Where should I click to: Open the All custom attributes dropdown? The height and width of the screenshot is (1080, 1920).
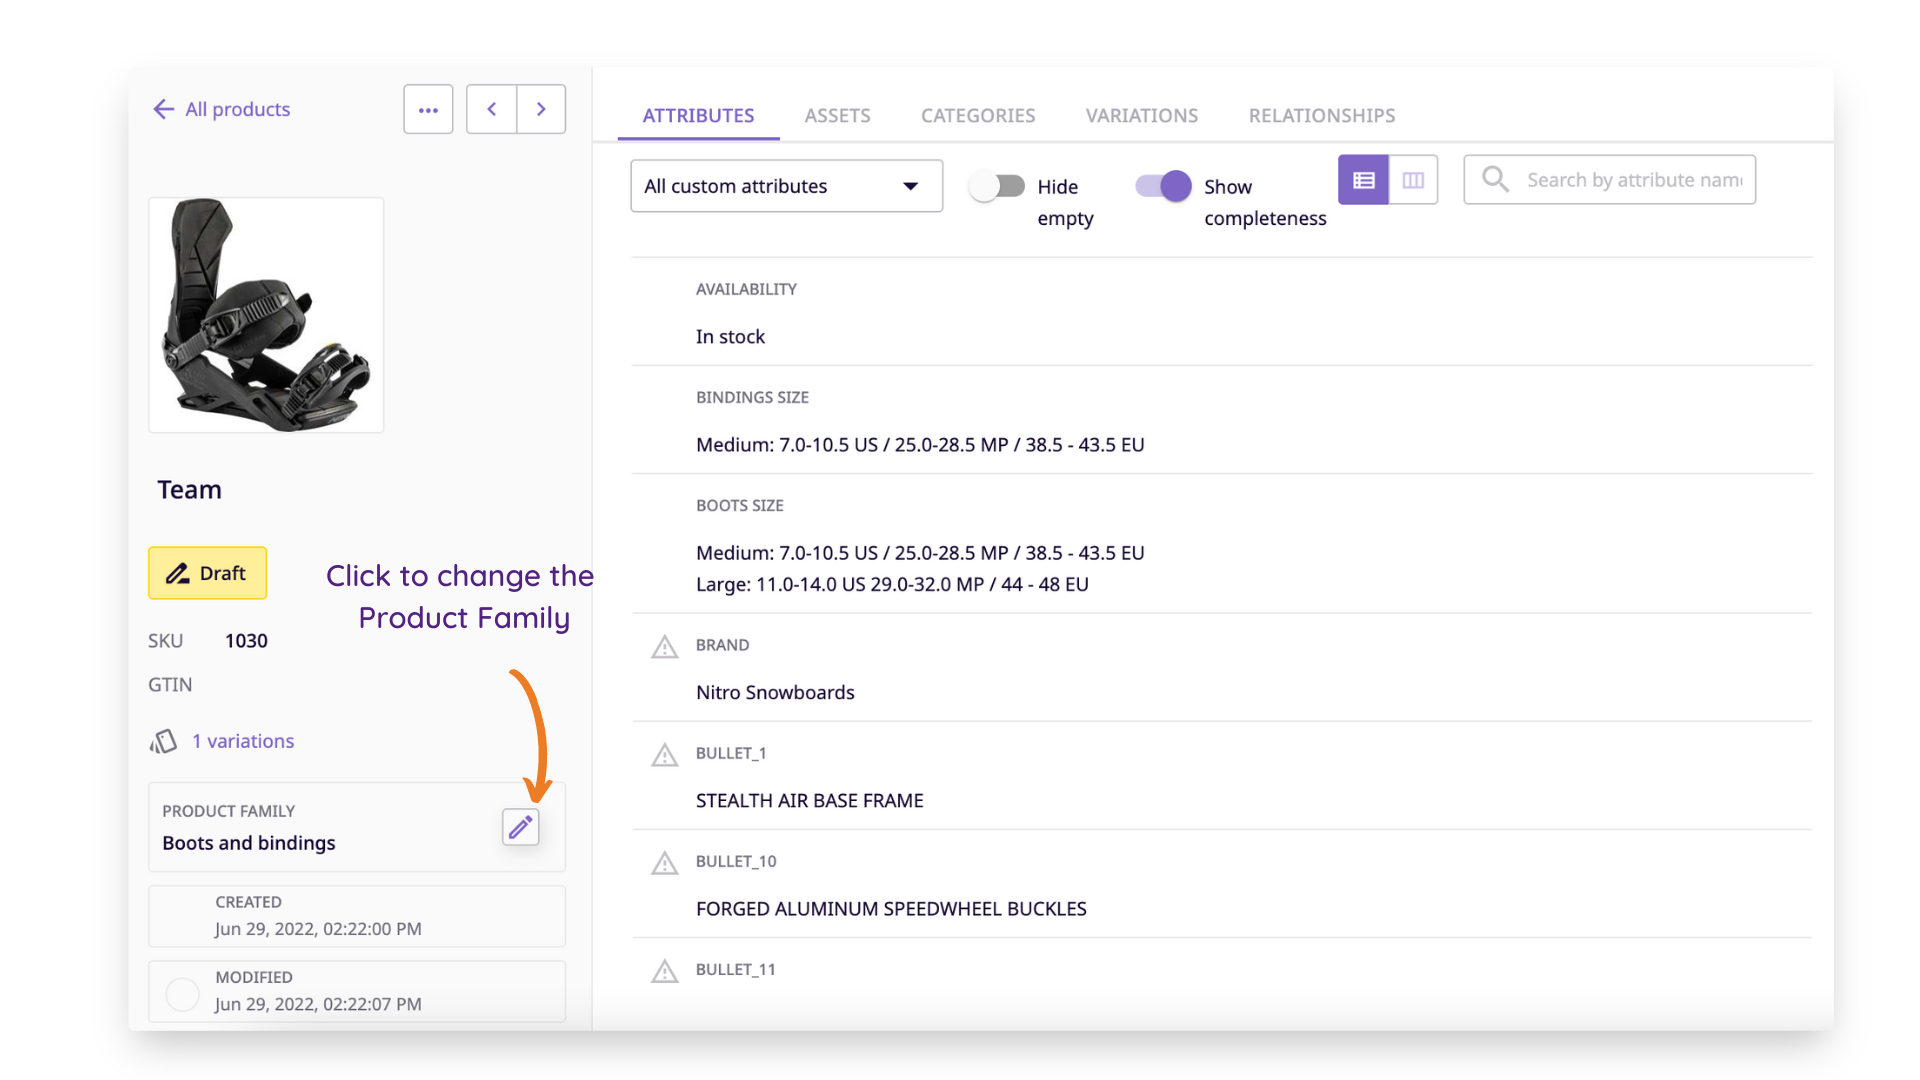pyautogui.click(x=786, y=186)
